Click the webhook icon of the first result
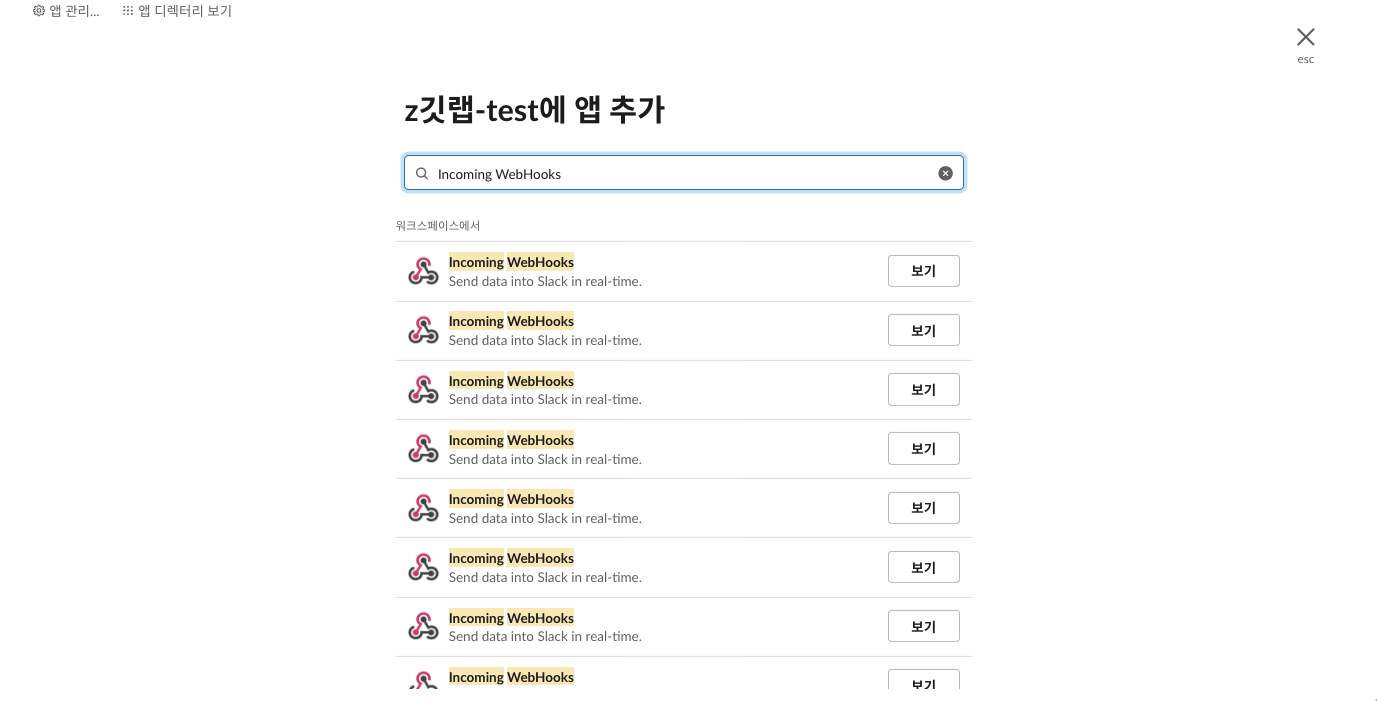This screenshot has height=701, width=1377. coord(424,271)
